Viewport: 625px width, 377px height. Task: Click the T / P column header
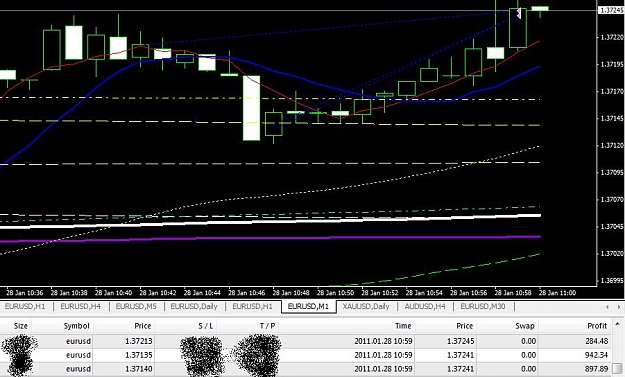pyautogui.click(x=267, y=326)
